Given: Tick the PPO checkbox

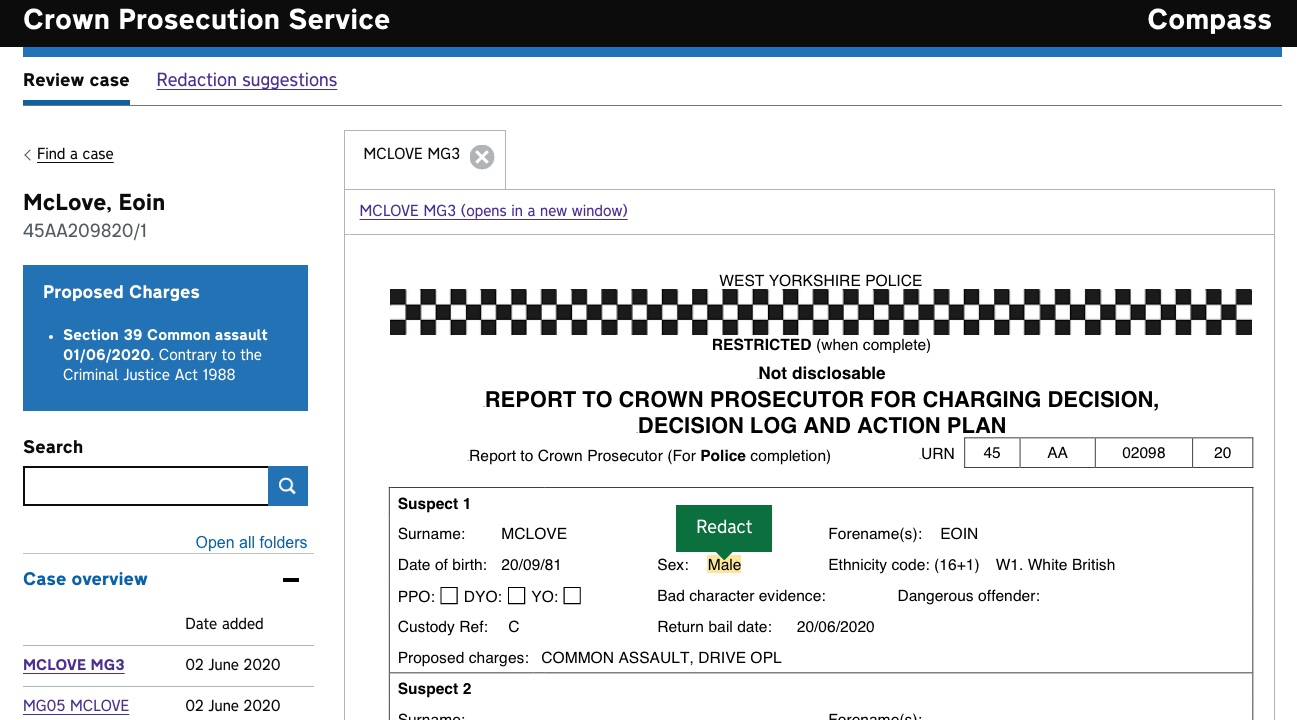Looking at the screenshot, I should (x=449, y=596).
